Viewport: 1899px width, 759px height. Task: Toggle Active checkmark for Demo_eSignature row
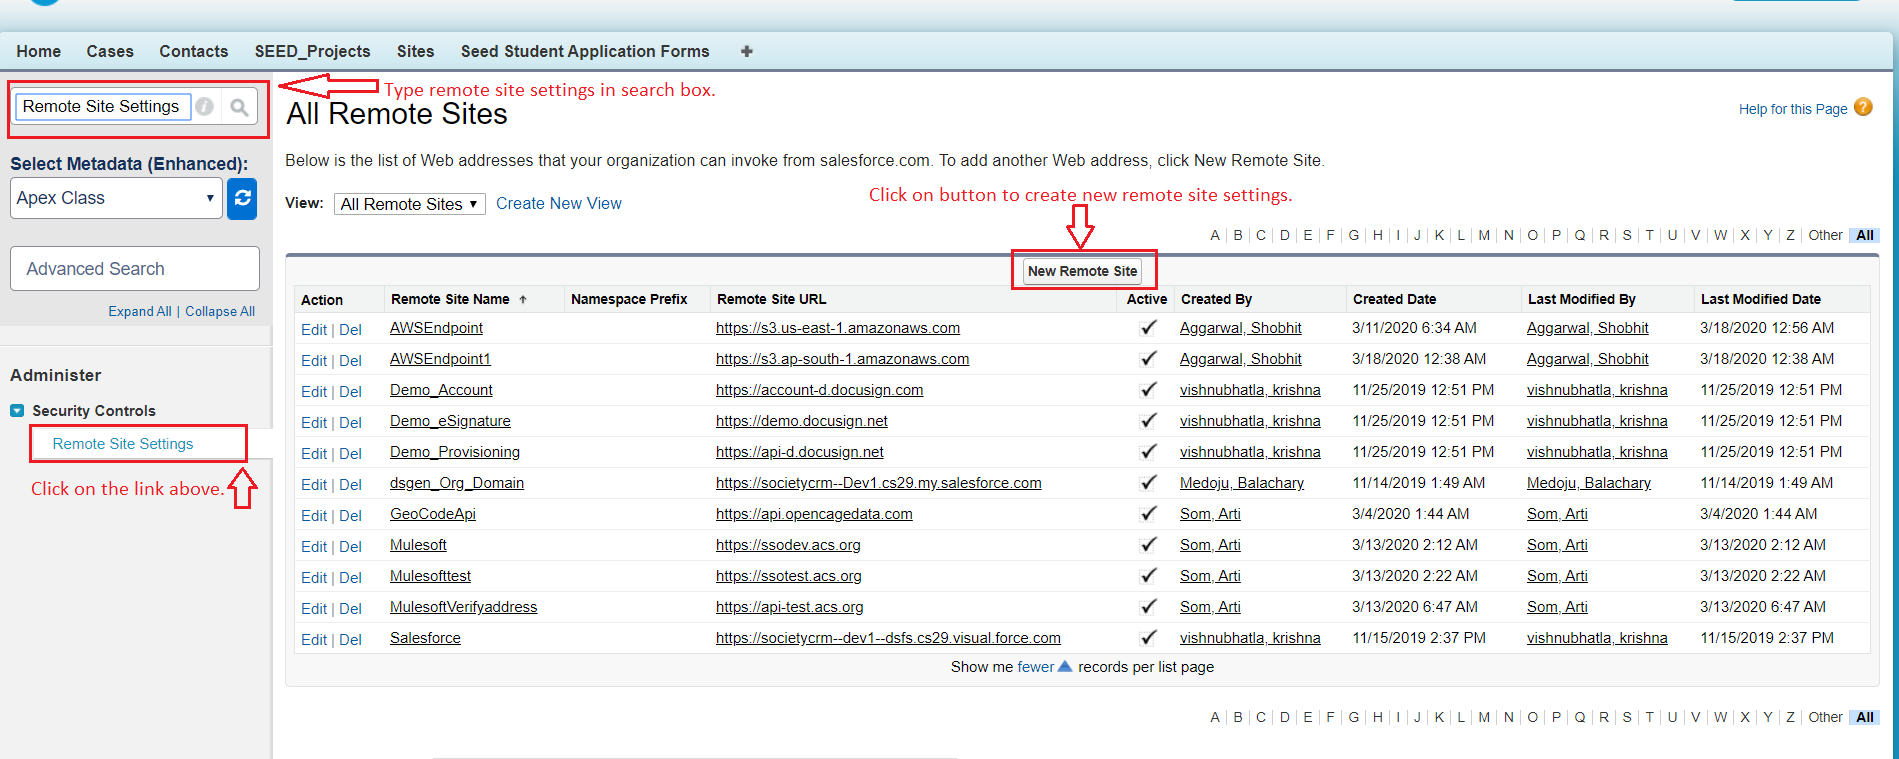click(x=1148, y=420)
